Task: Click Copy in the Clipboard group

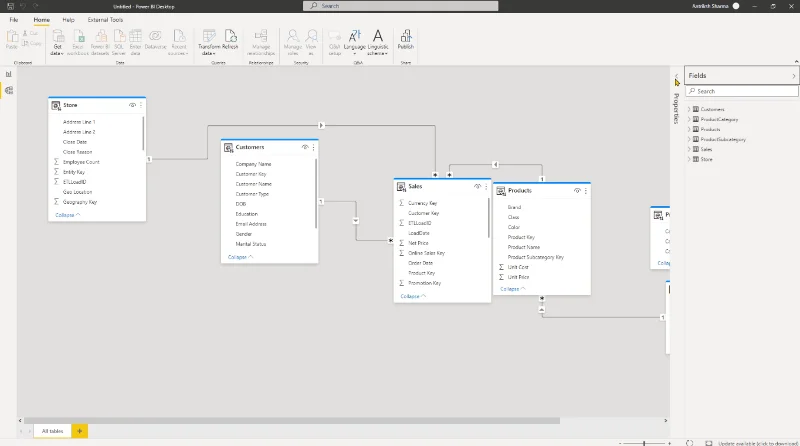Action: click(x=32, y=43)
